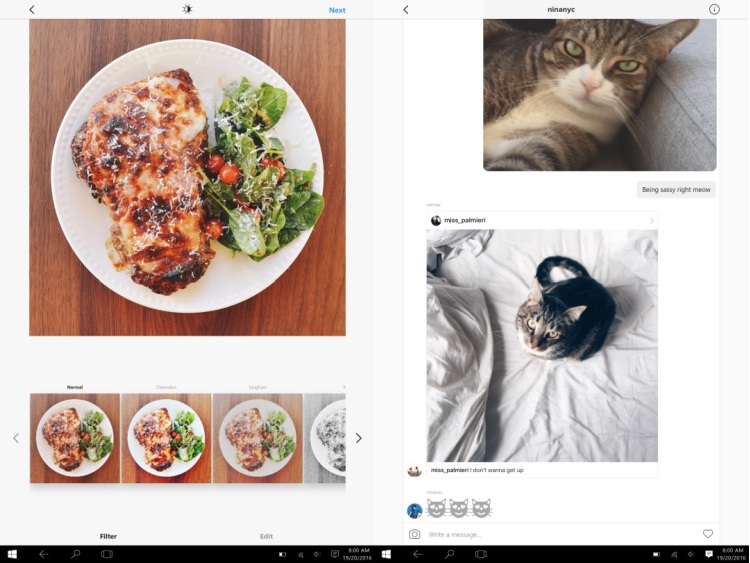The height and width of the screenshot is (563, 750).
Task: Open miss_palmieri profile from post header
Action: coord(464,220)
